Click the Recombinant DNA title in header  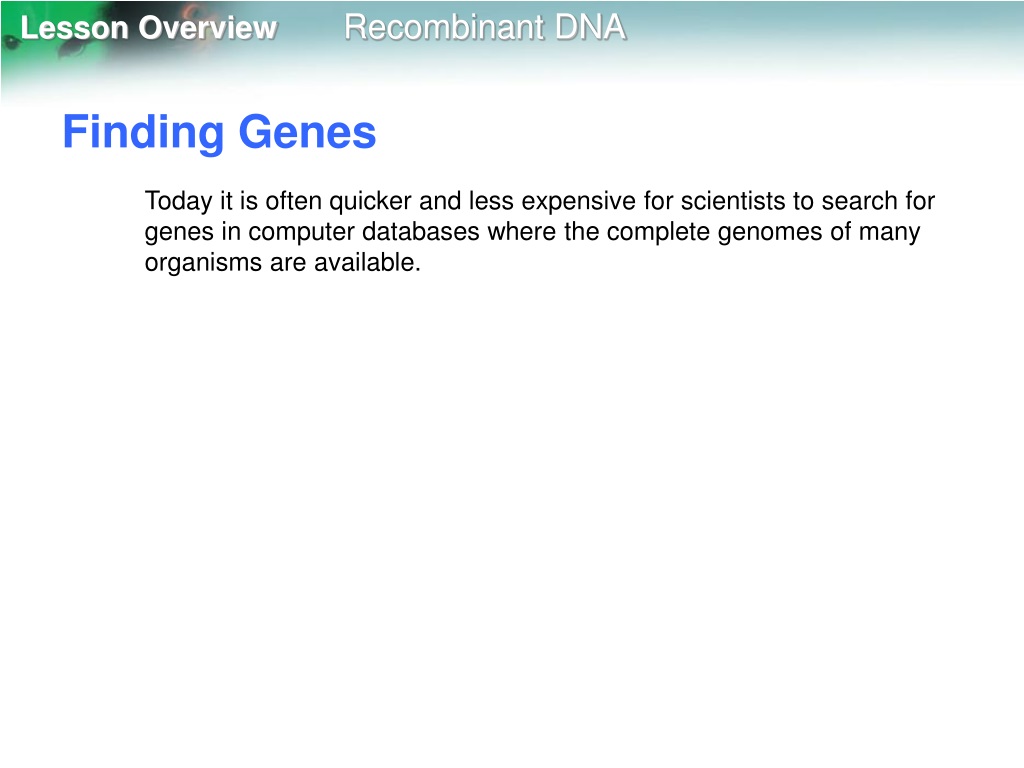point(485,27)
